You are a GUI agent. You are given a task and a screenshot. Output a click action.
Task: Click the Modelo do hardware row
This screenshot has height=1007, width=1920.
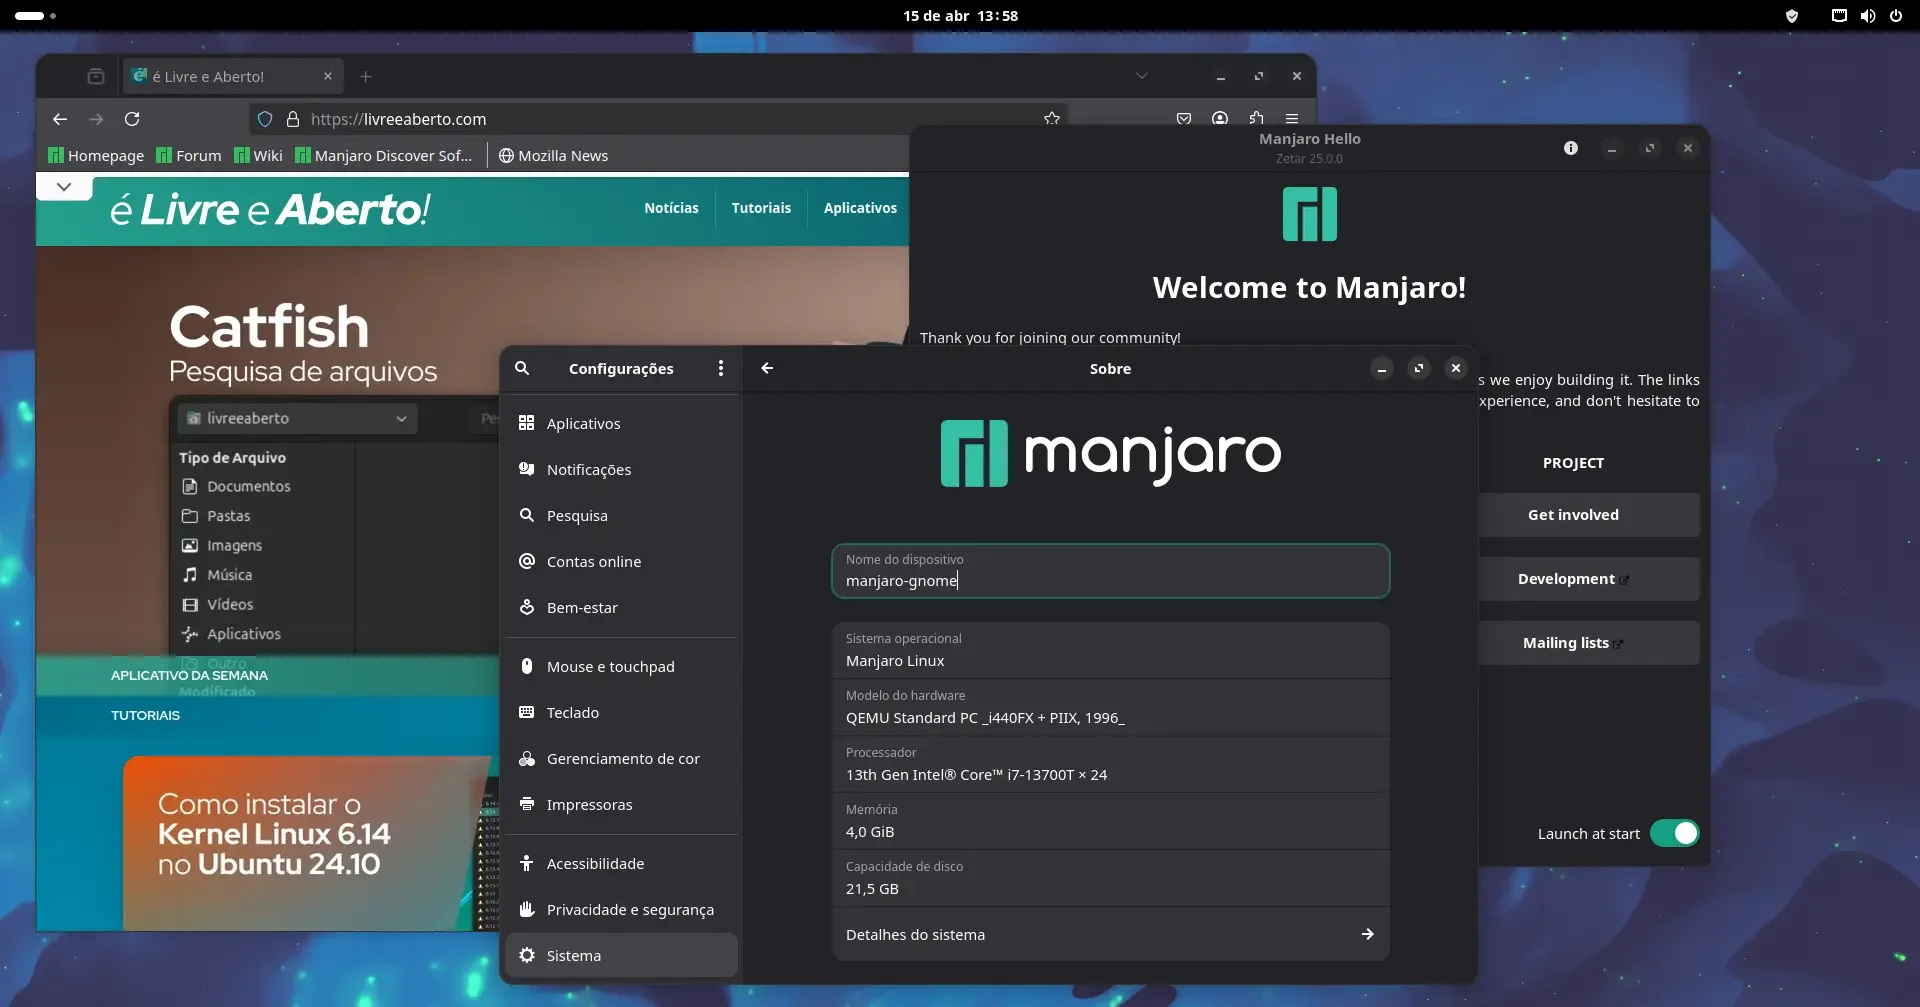1110,707
